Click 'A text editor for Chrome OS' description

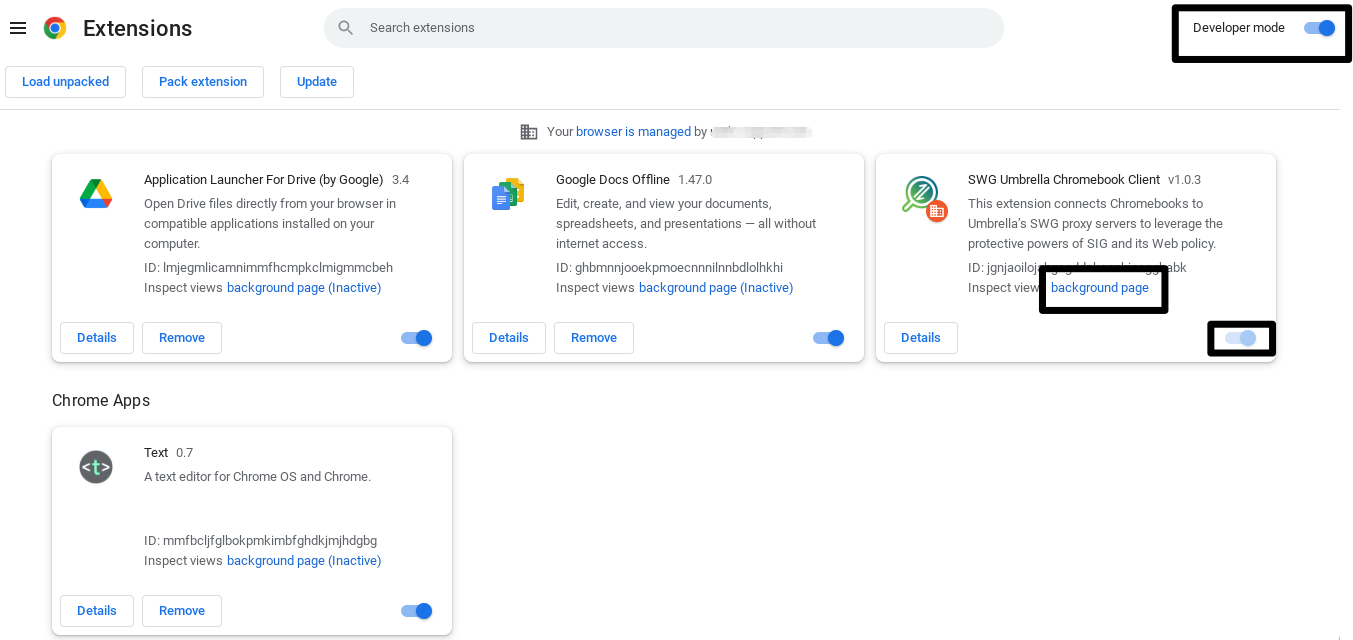(x=257, y=477)
